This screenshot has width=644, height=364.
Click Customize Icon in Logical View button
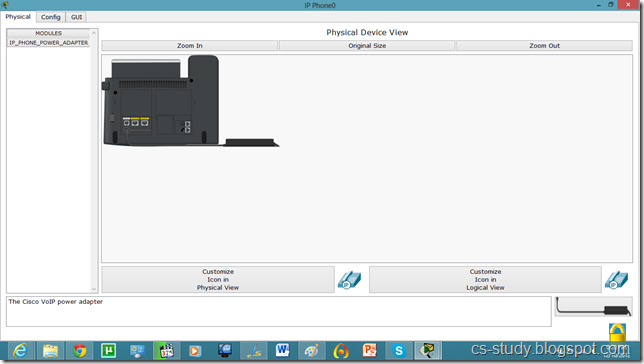[x=485, y=279]
